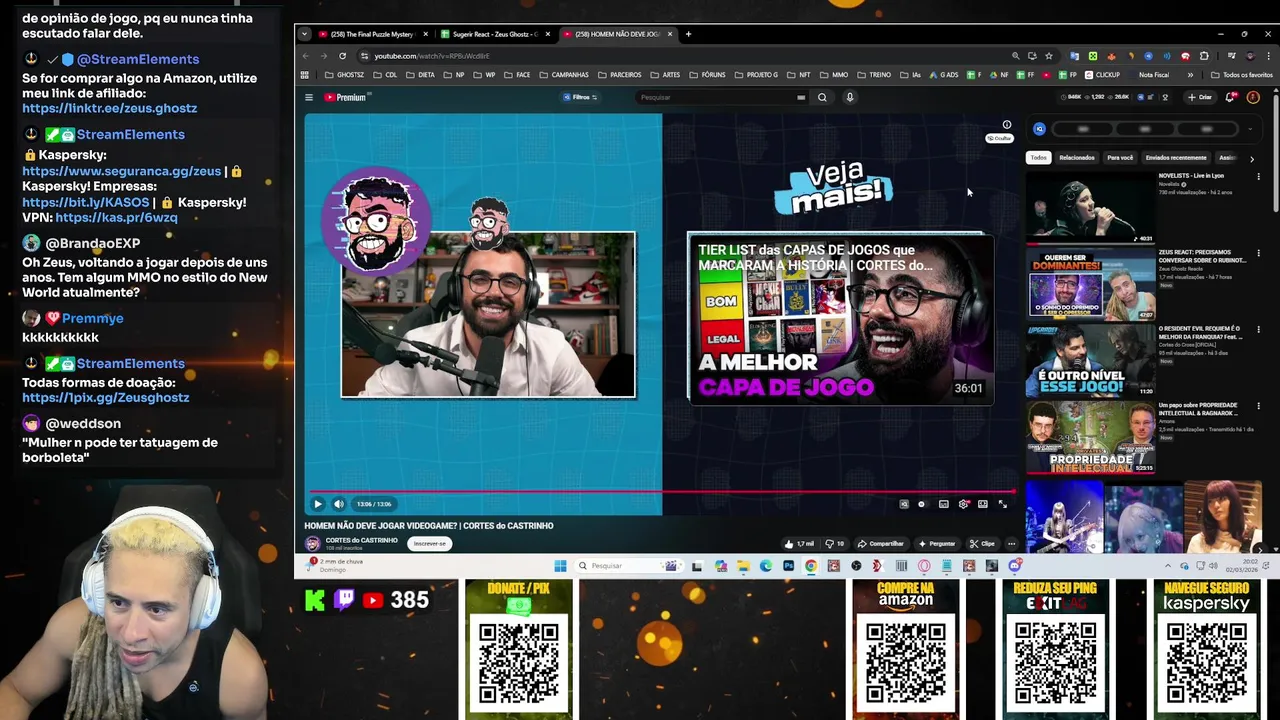Toggle autoplay switch in the player

(x=922, y=504)
